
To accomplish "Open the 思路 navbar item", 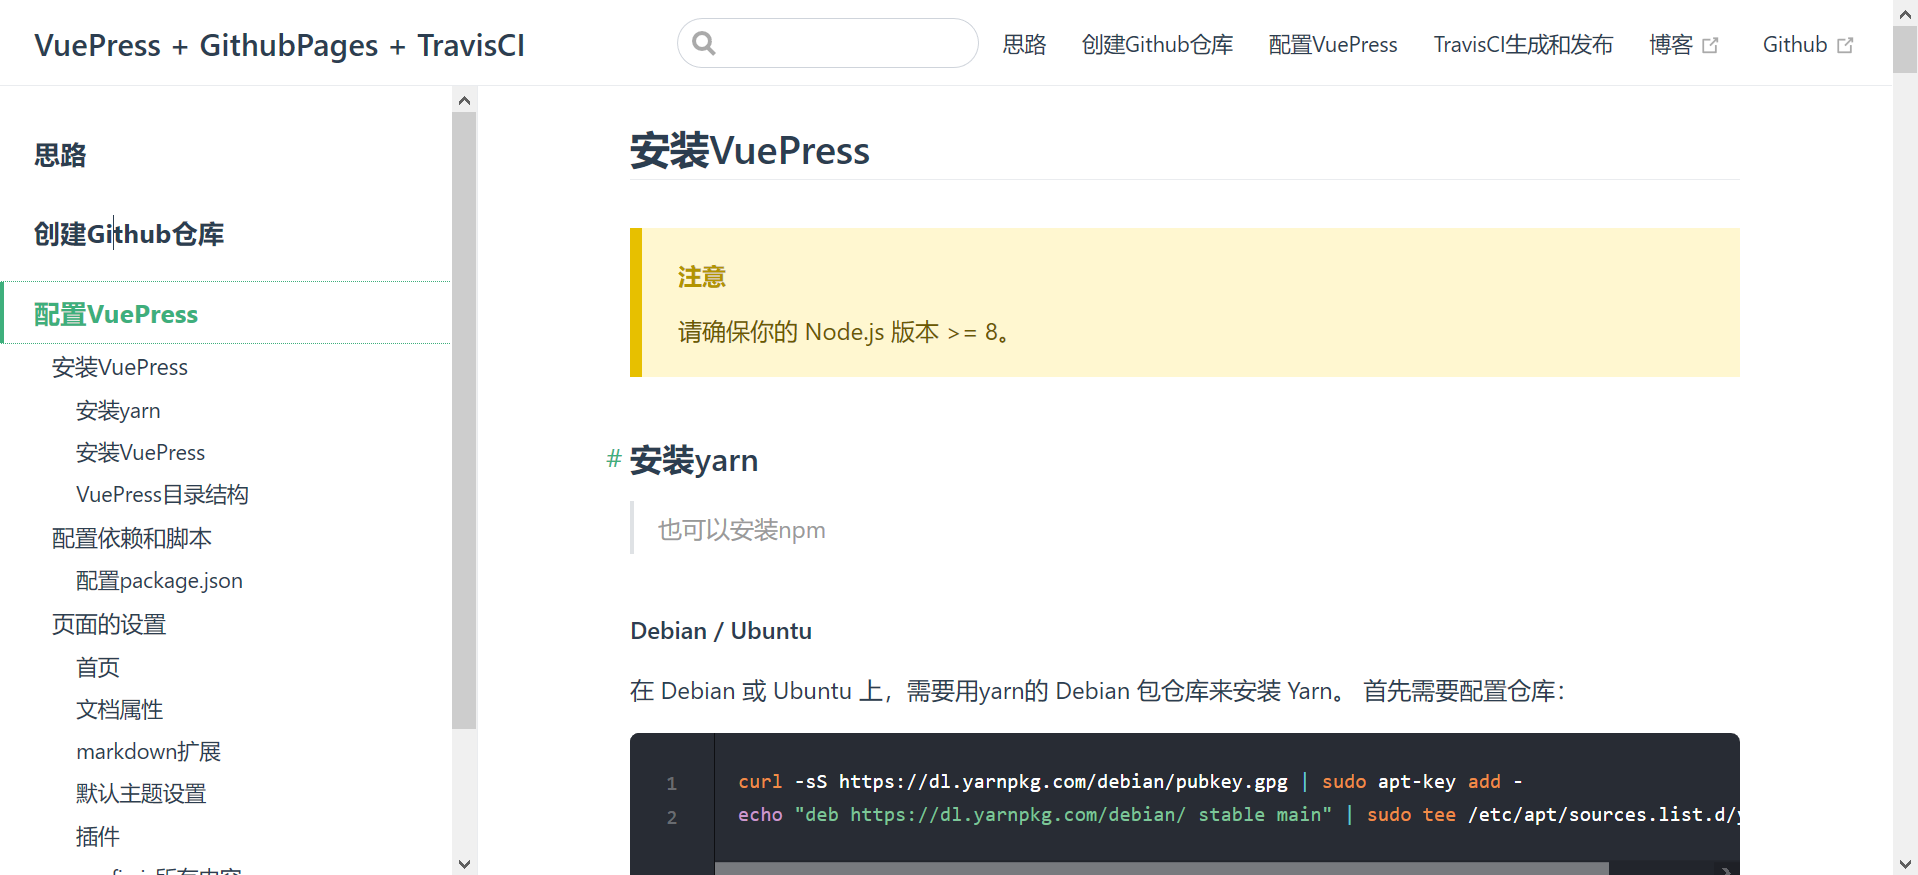I will point(1024,45).
